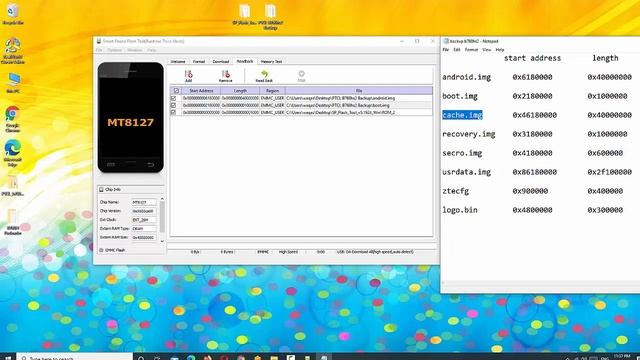Open Notepad Help menu
Image resolution: width=640 pixels, height=360 pixels.
click(500, 50)
